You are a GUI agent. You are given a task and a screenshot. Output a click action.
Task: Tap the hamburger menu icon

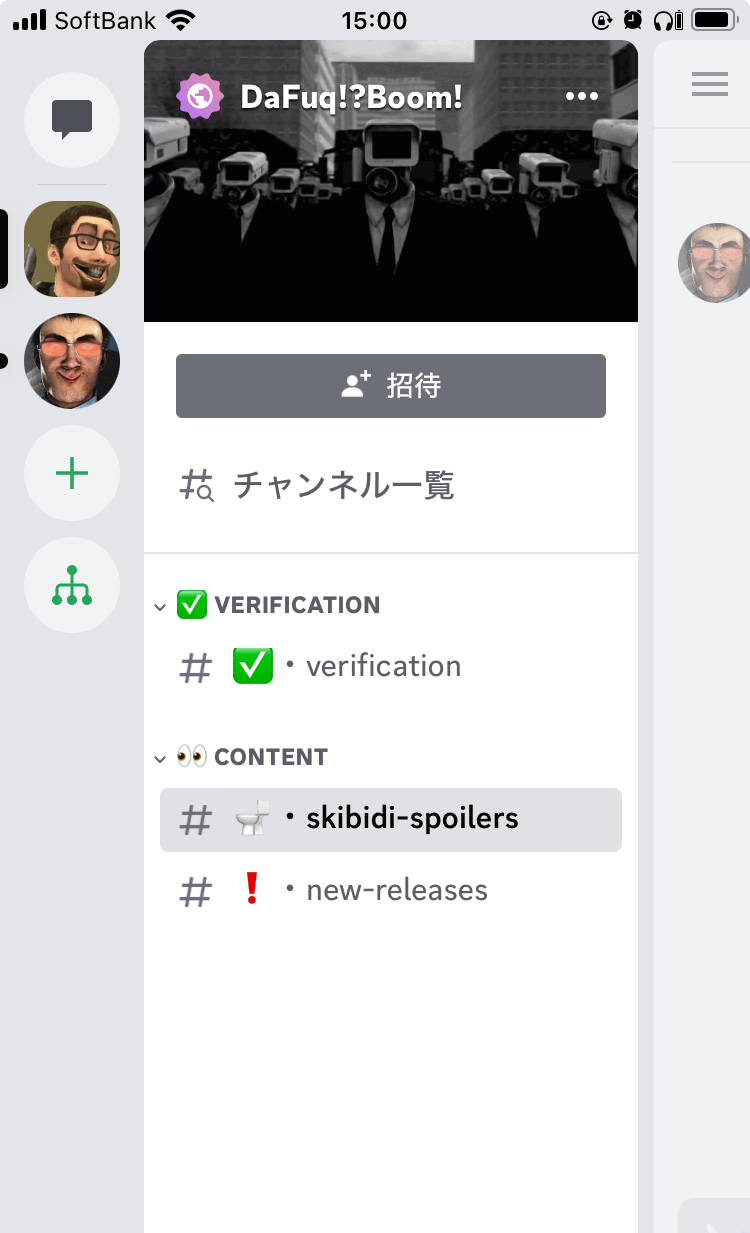point(710,85)
